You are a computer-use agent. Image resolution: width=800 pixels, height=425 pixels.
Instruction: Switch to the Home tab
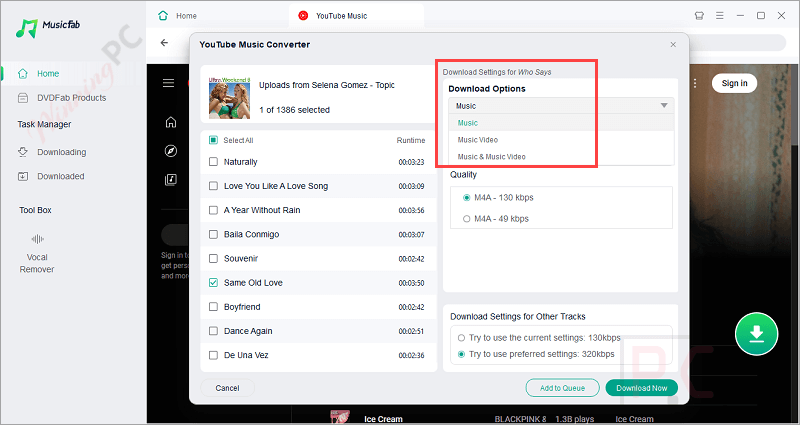point(177,16)
